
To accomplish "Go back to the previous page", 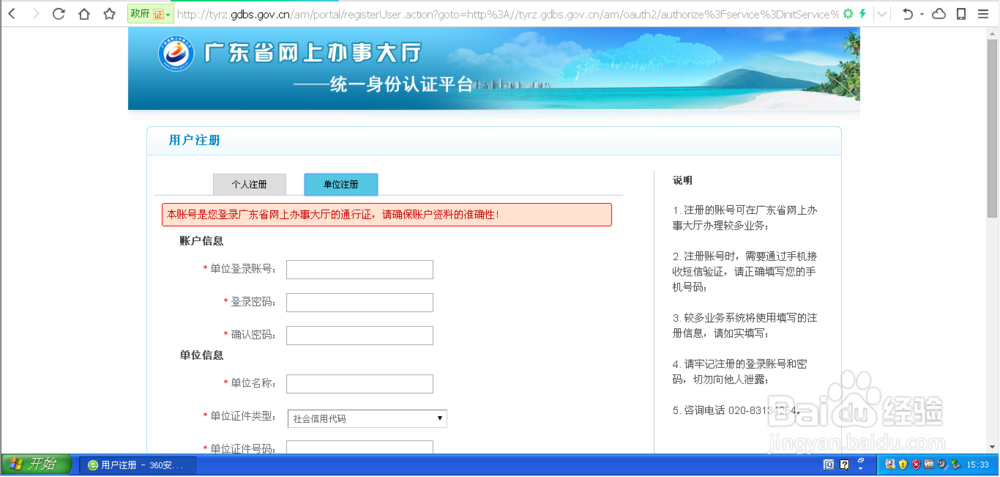I will (x=11, y=13).
